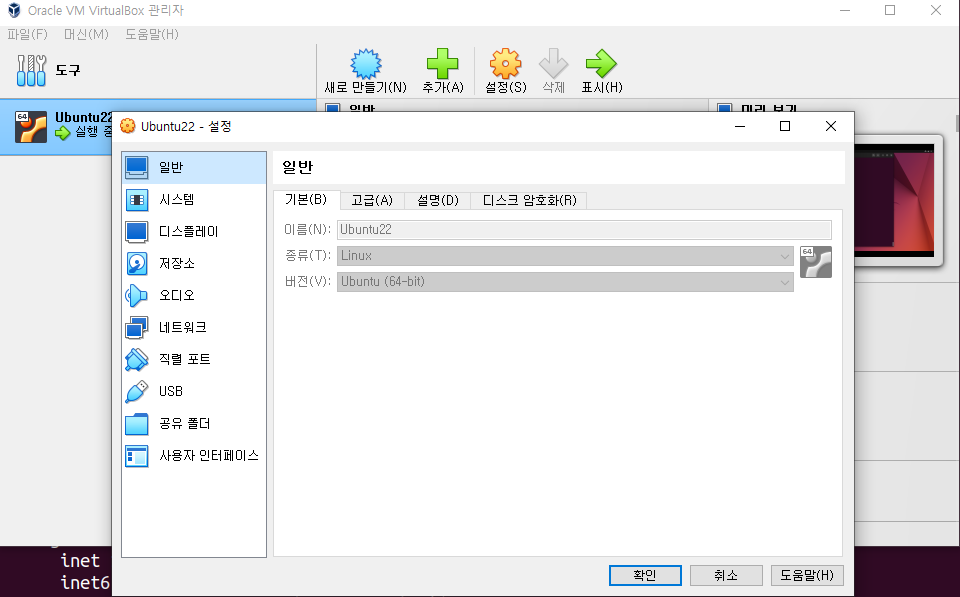The width and height of the screenshot is (960, 597).
Task: Switch to the 고급(A) tab
Action: [x=372, y=200]
